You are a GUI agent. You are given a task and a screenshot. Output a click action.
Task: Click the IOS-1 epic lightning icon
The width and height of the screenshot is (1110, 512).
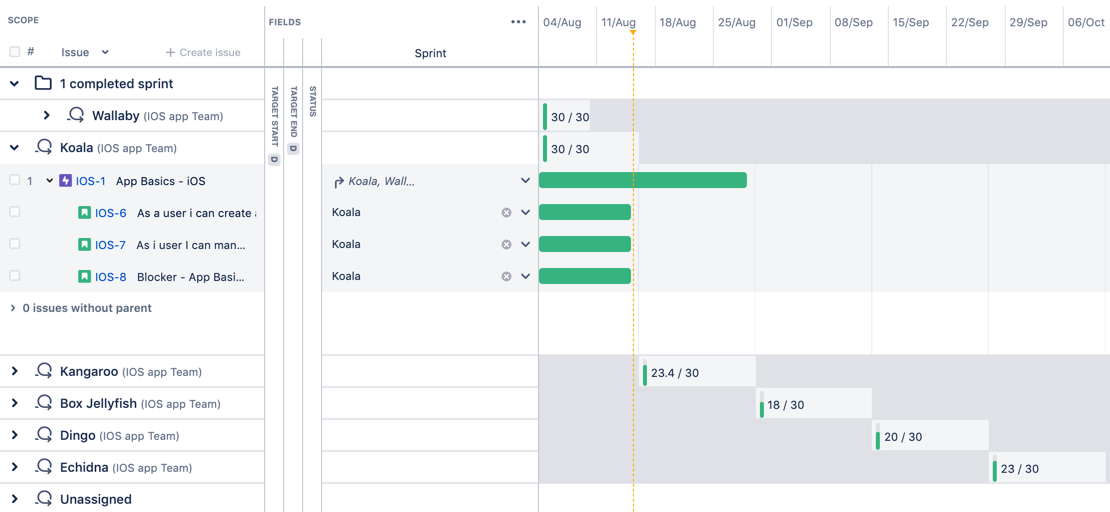pyautogui.click(x=66, y=181)
